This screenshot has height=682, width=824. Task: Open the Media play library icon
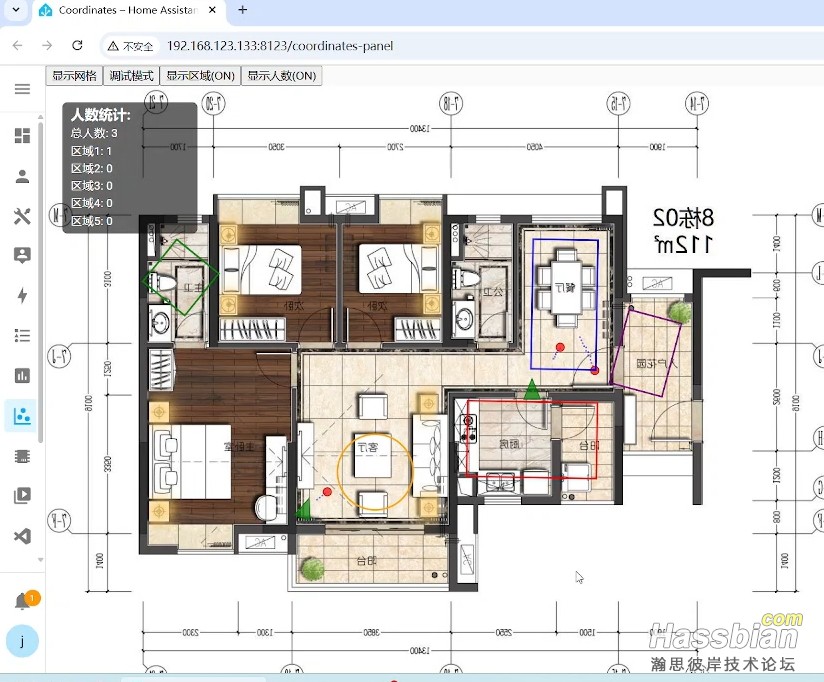point(22,495)
